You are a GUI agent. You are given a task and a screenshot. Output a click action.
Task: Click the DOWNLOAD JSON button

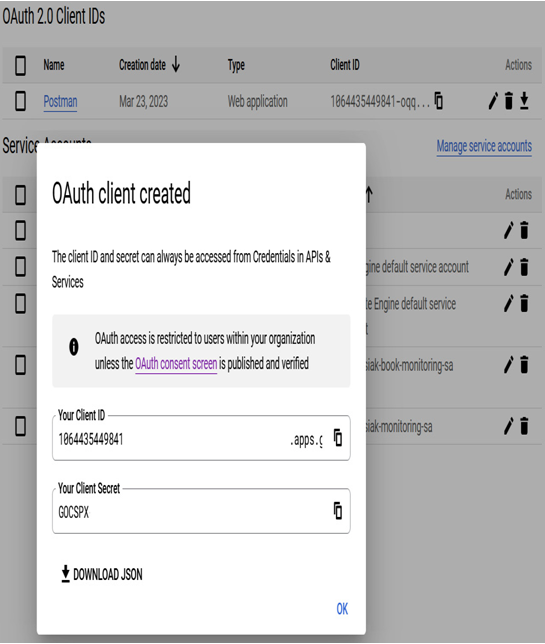click(x=101, y=574)
